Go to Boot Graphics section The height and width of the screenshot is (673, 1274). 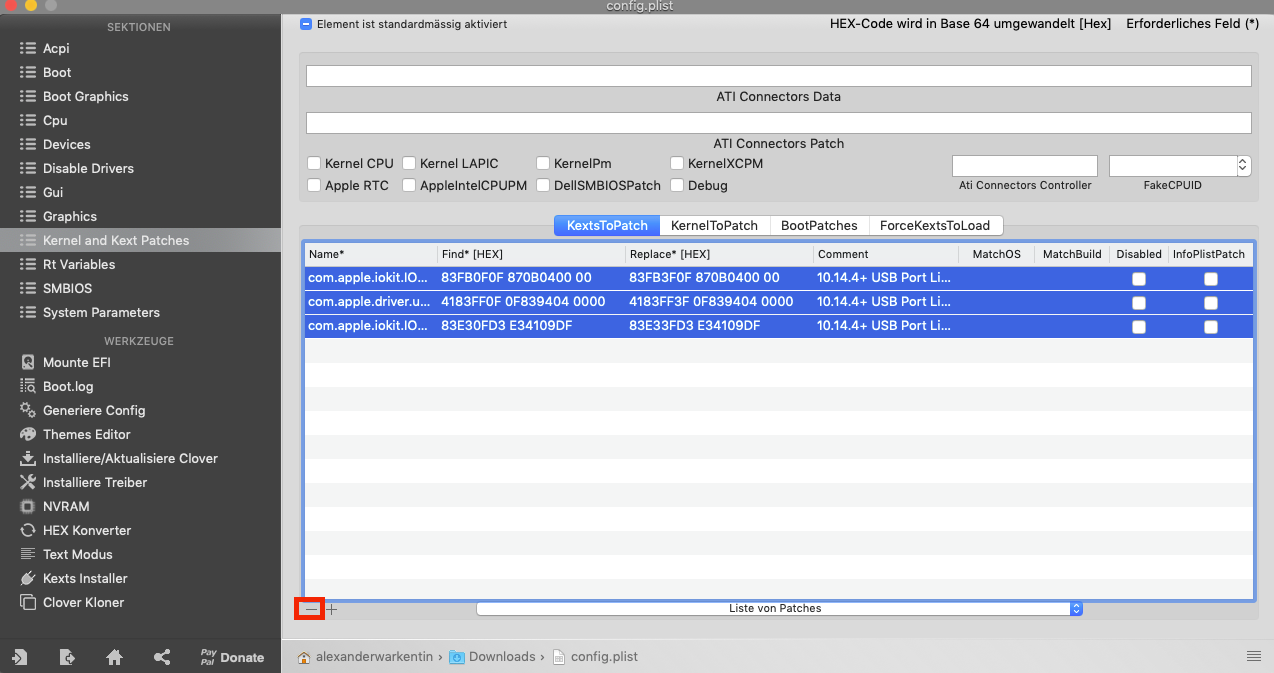[85, 96]
